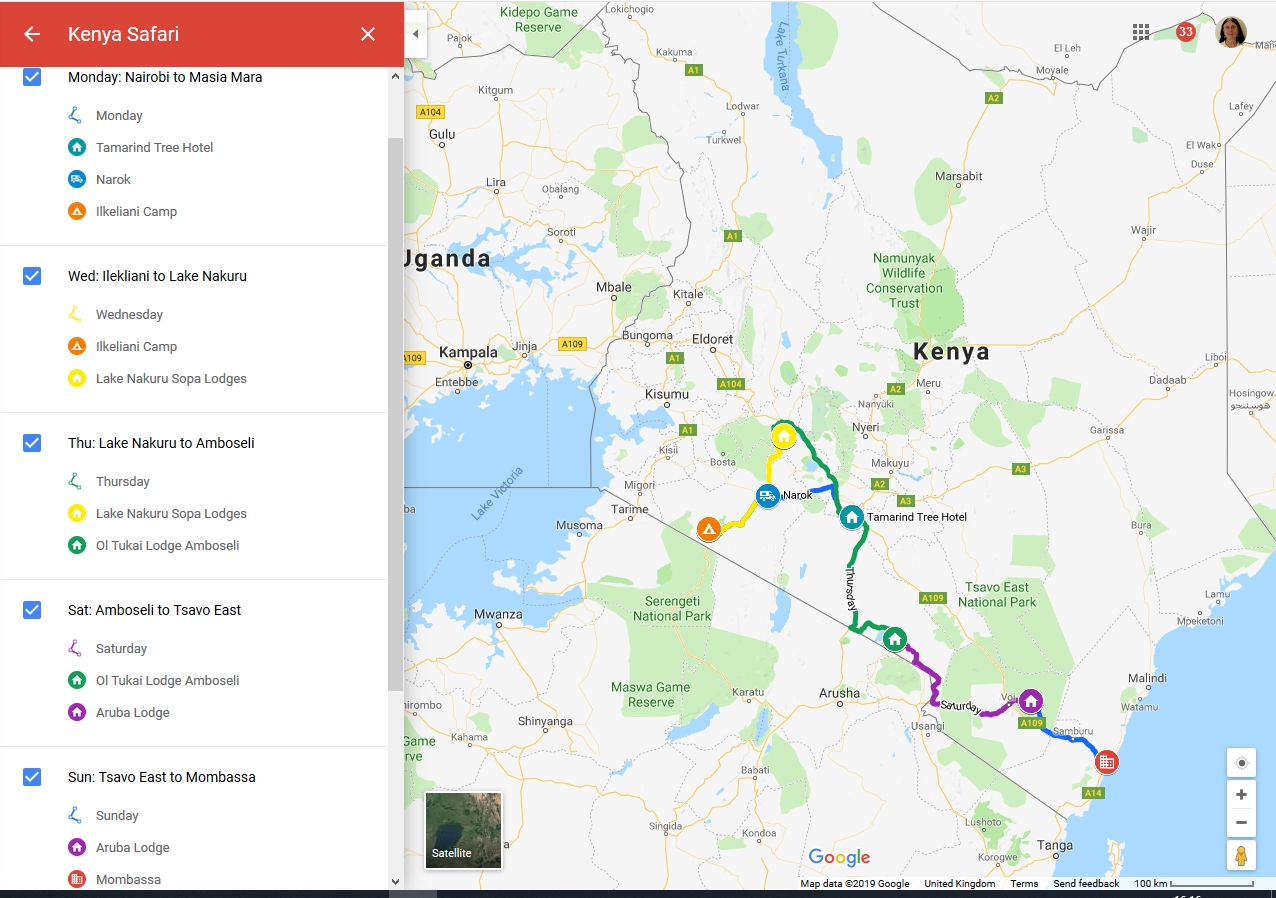Viewport: 1276px width, 898px height.
Task: Open the notifications badge showing 33
Action: coord(1186,32)
